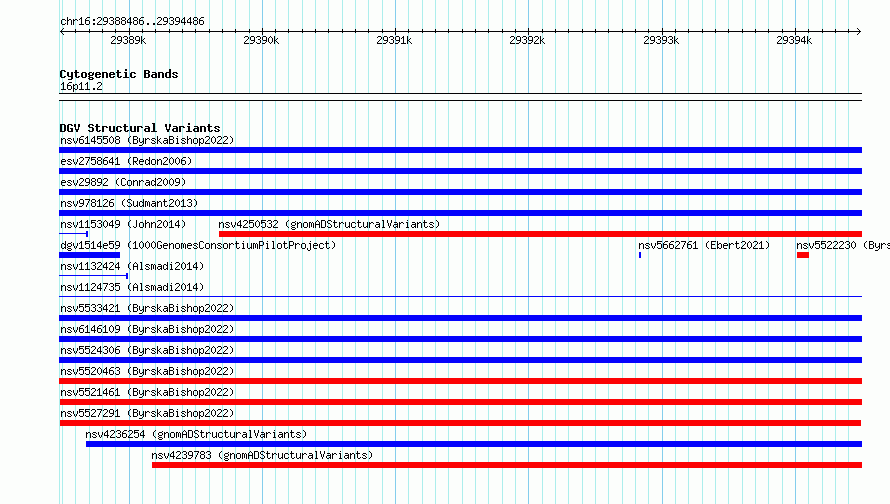Click the left arrowhead of the ruler
The height and width of the screenshot is (504, 890).
tap(62, 31)
